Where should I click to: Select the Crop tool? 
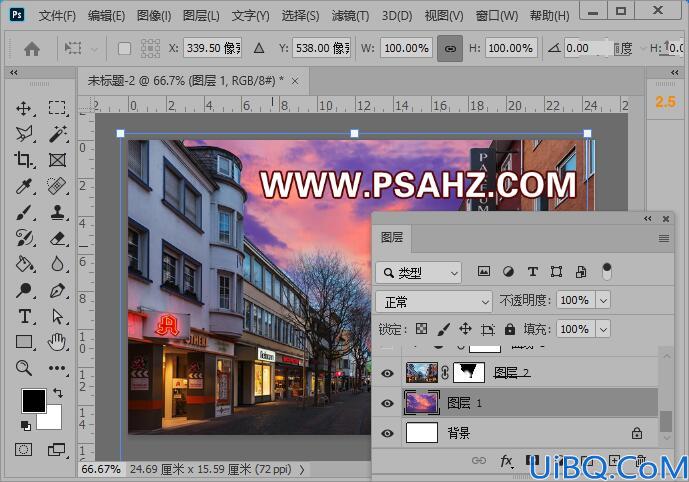(23, 159)
